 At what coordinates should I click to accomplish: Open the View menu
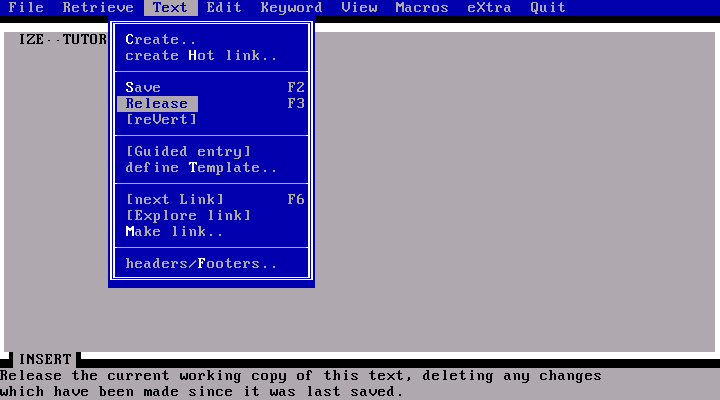359,7
